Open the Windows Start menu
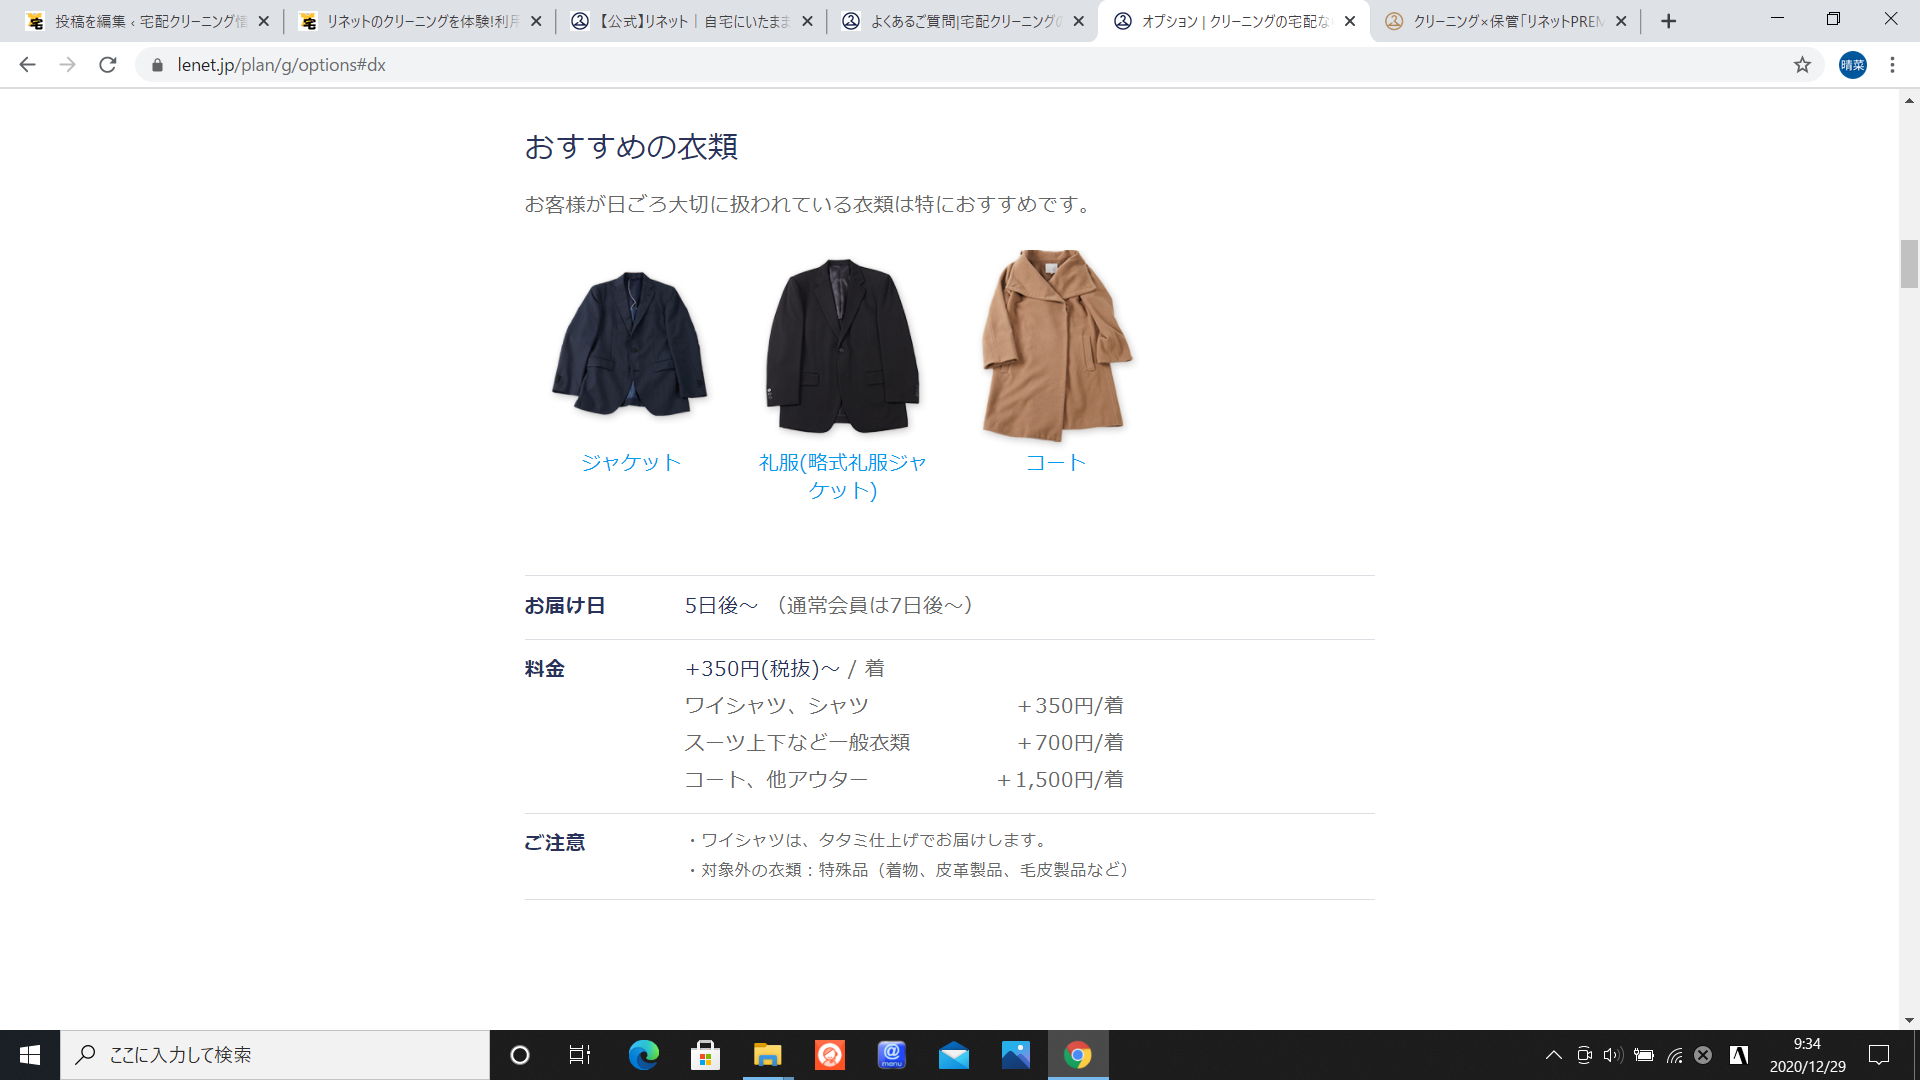The height and width of the screenshot is (1080, 1920). [30, 1055]
